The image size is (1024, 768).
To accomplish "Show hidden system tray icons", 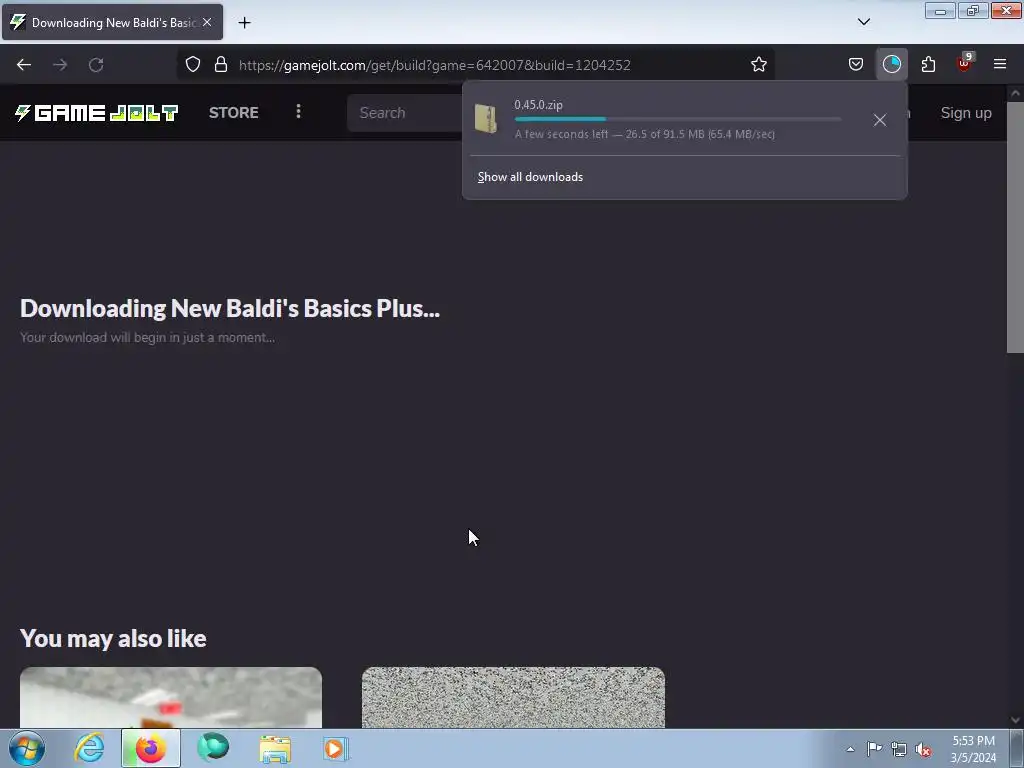I will [850, 749].
